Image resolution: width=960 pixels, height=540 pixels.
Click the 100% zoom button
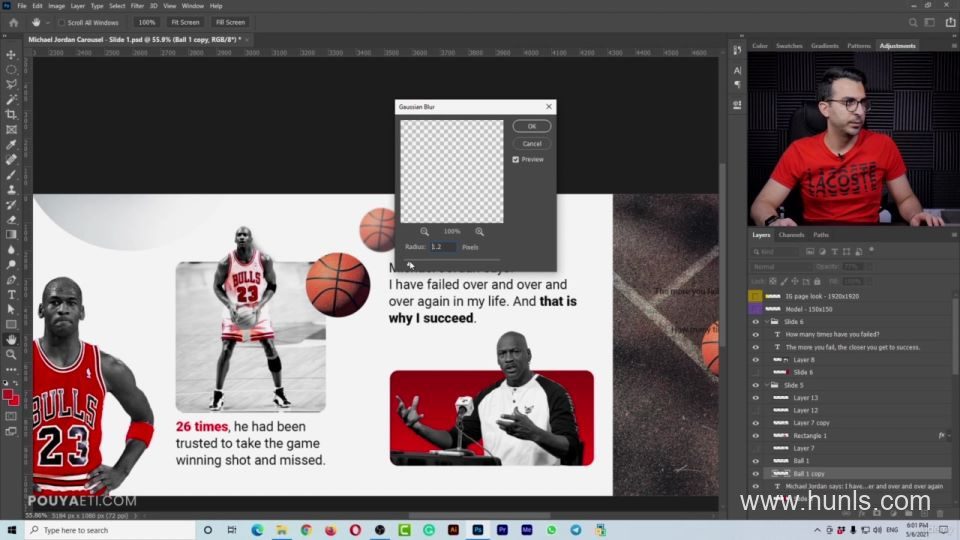[x=147, y=23]
